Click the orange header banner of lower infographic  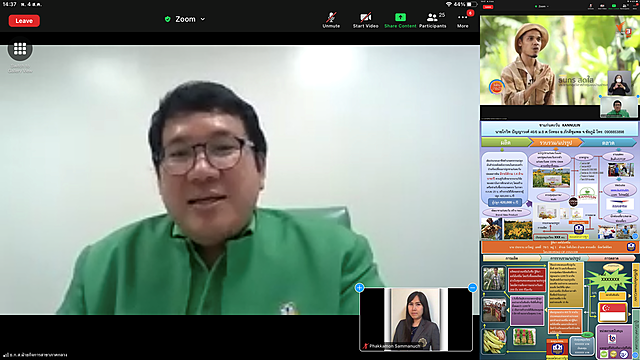point(559,247)
